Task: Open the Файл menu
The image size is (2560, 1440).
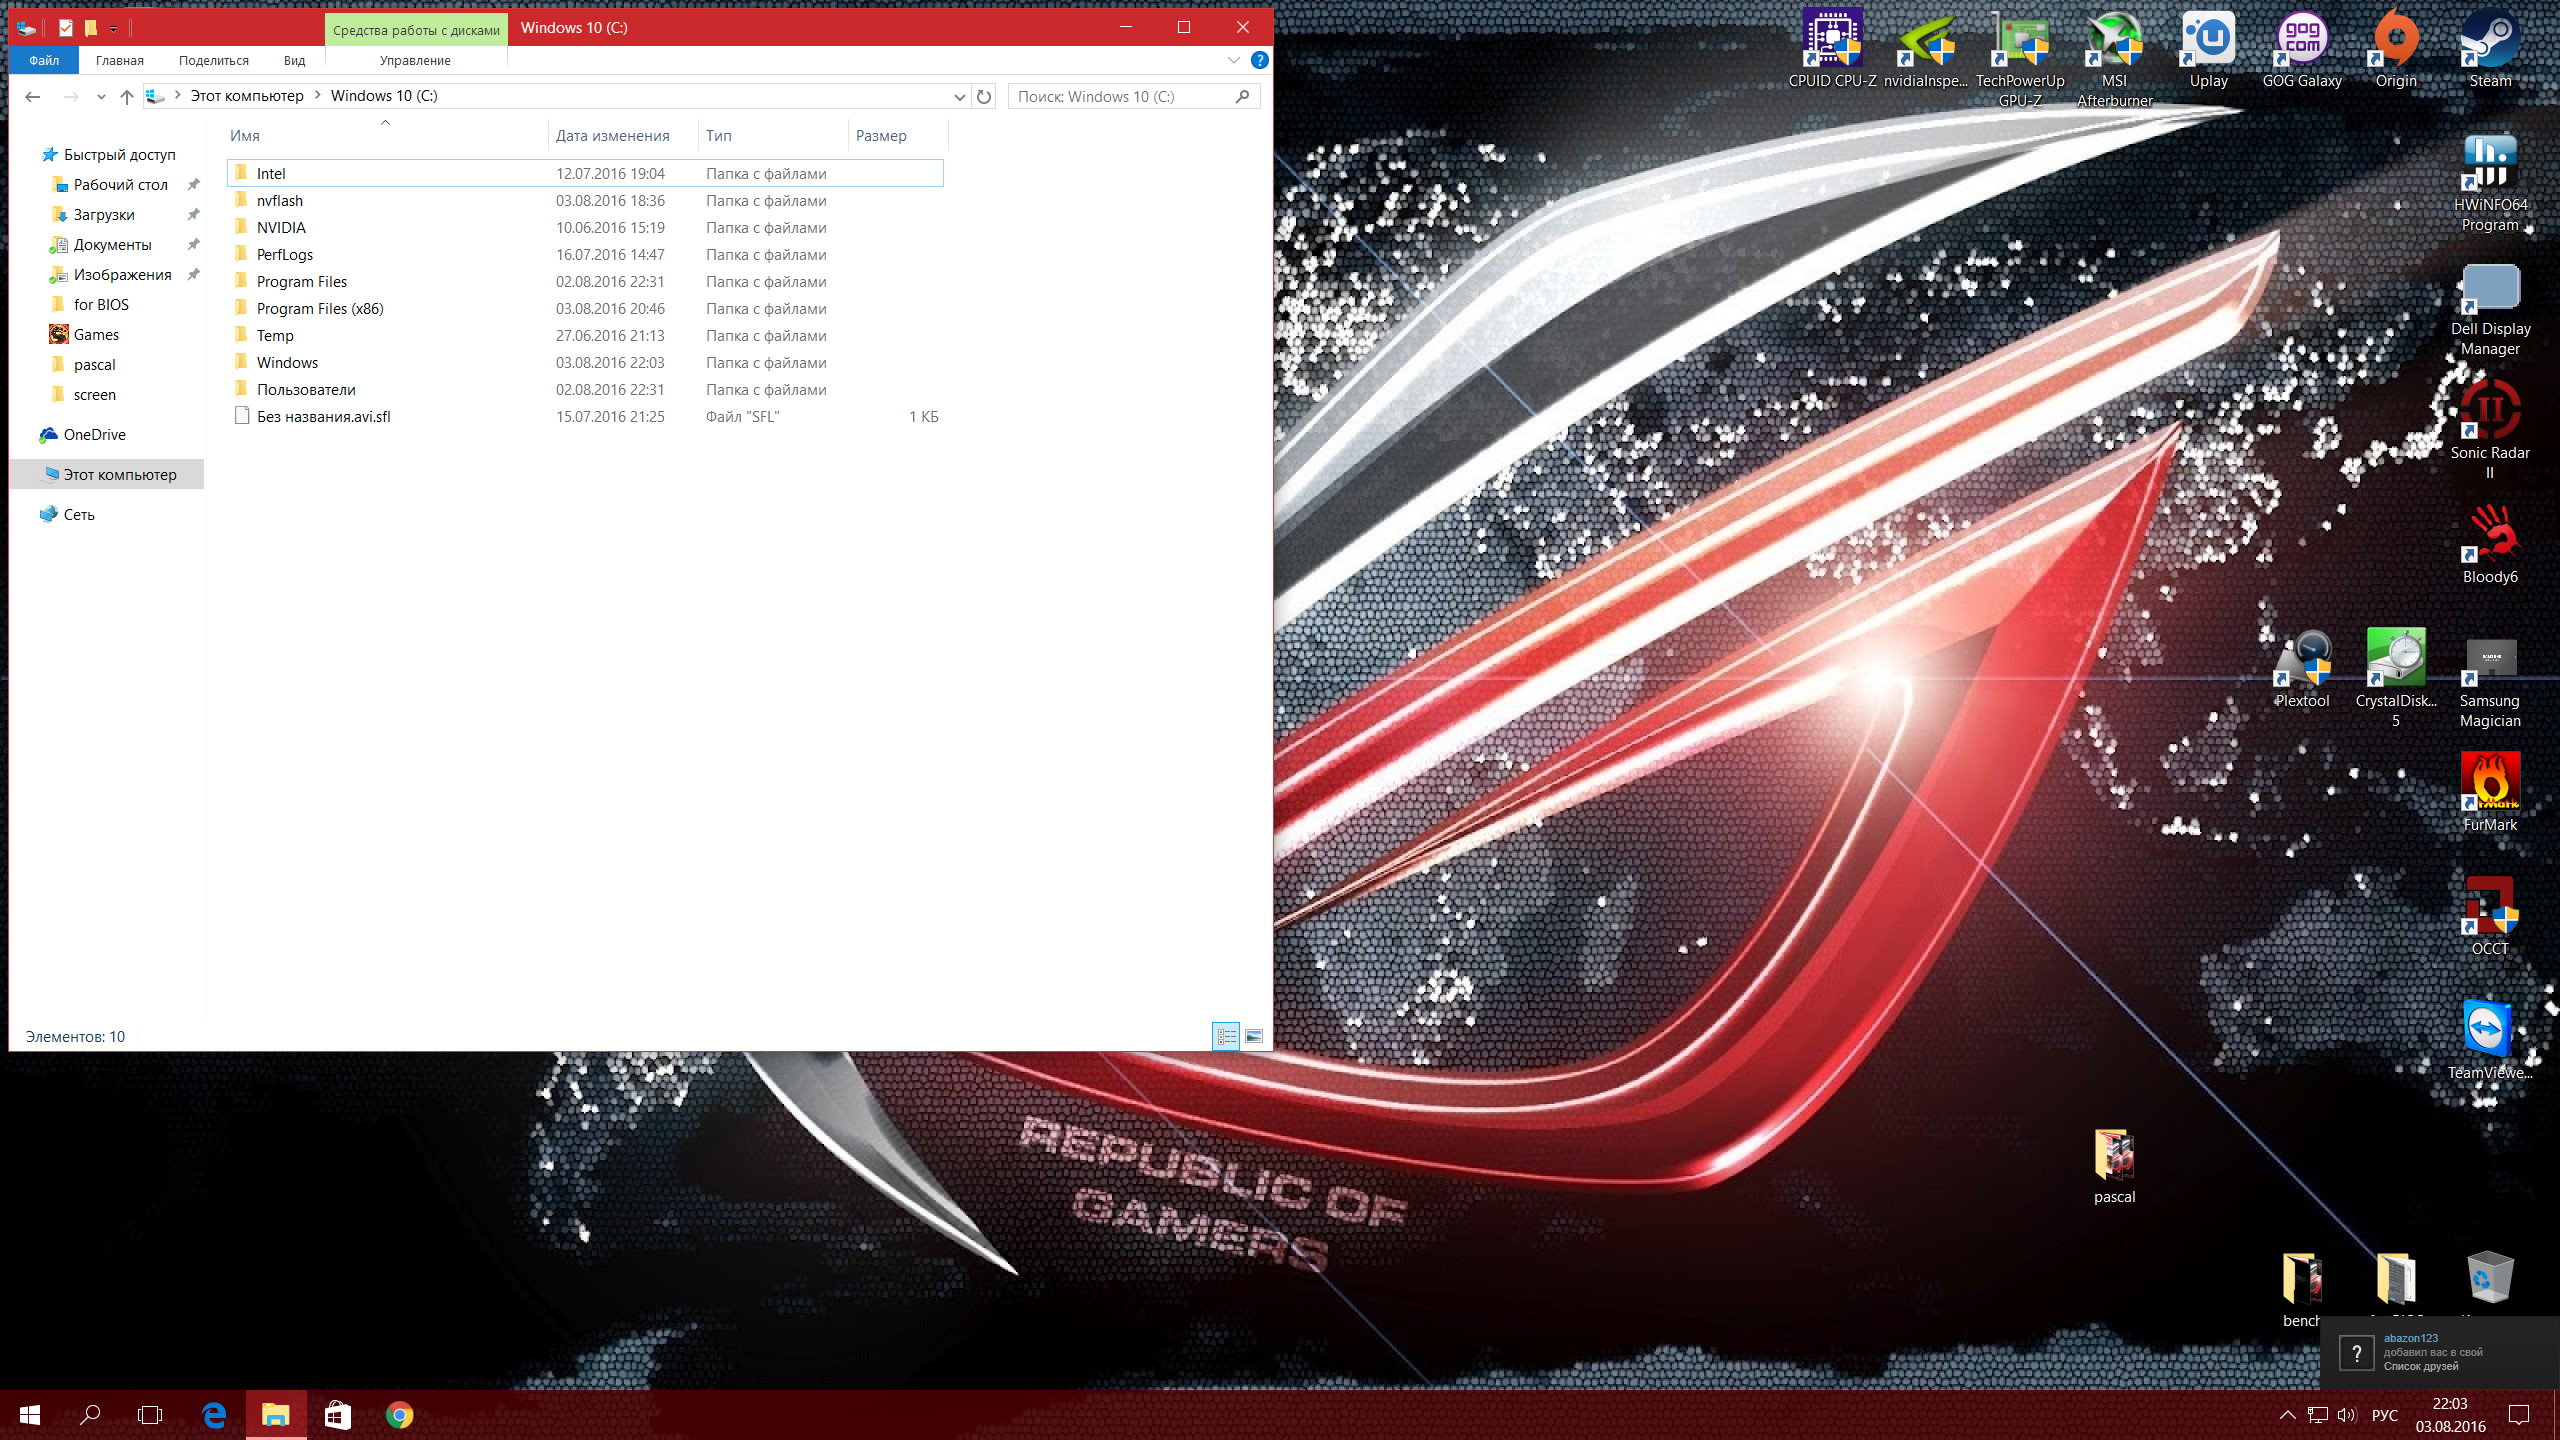Action: tap(44, 60)
